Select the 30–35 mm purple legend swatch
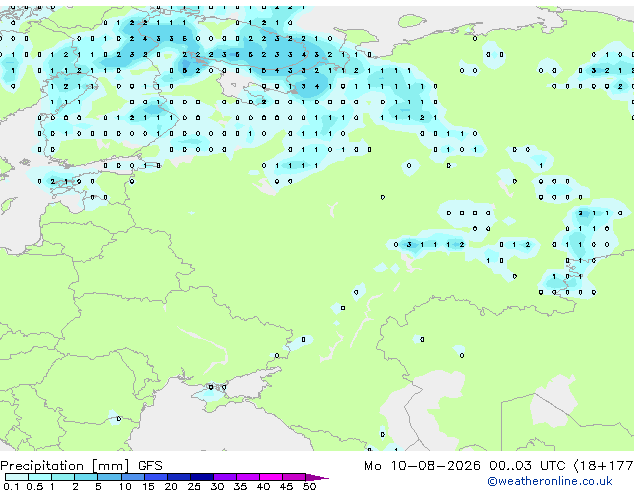 coord(224,477)
